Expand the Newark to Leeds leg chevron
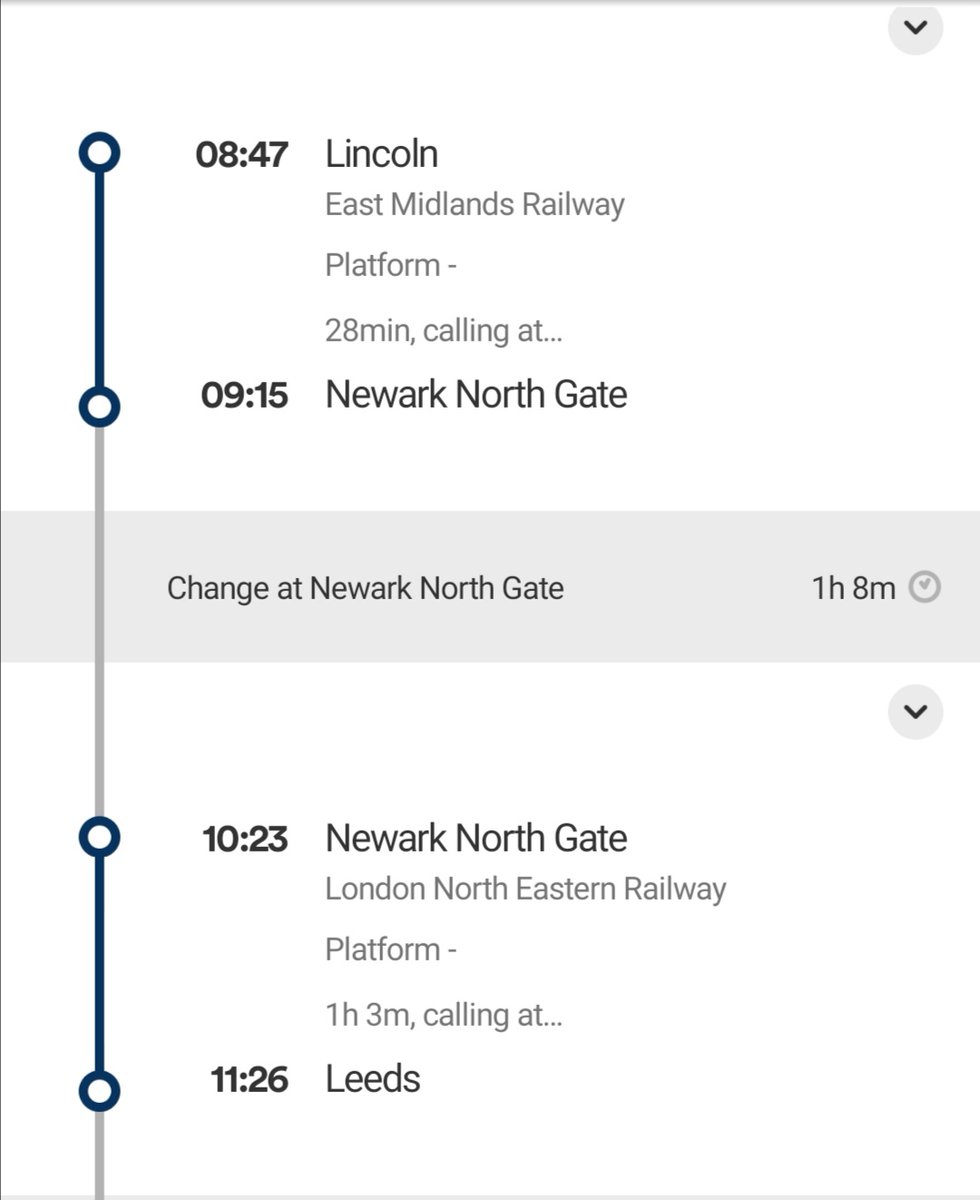980x1200 pixels. pos(915,712)
